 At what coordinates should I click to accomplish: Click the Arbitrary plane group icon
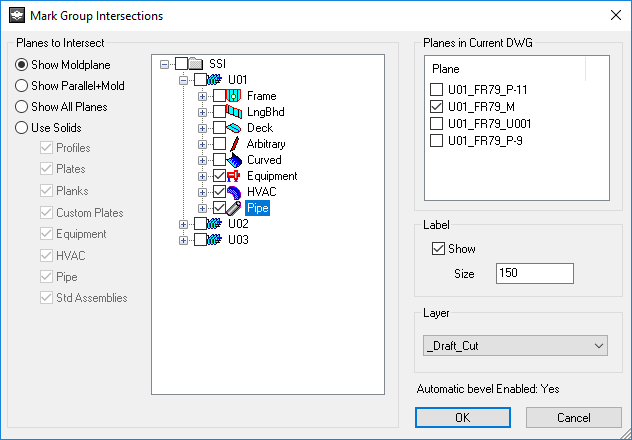click(234, 144)
